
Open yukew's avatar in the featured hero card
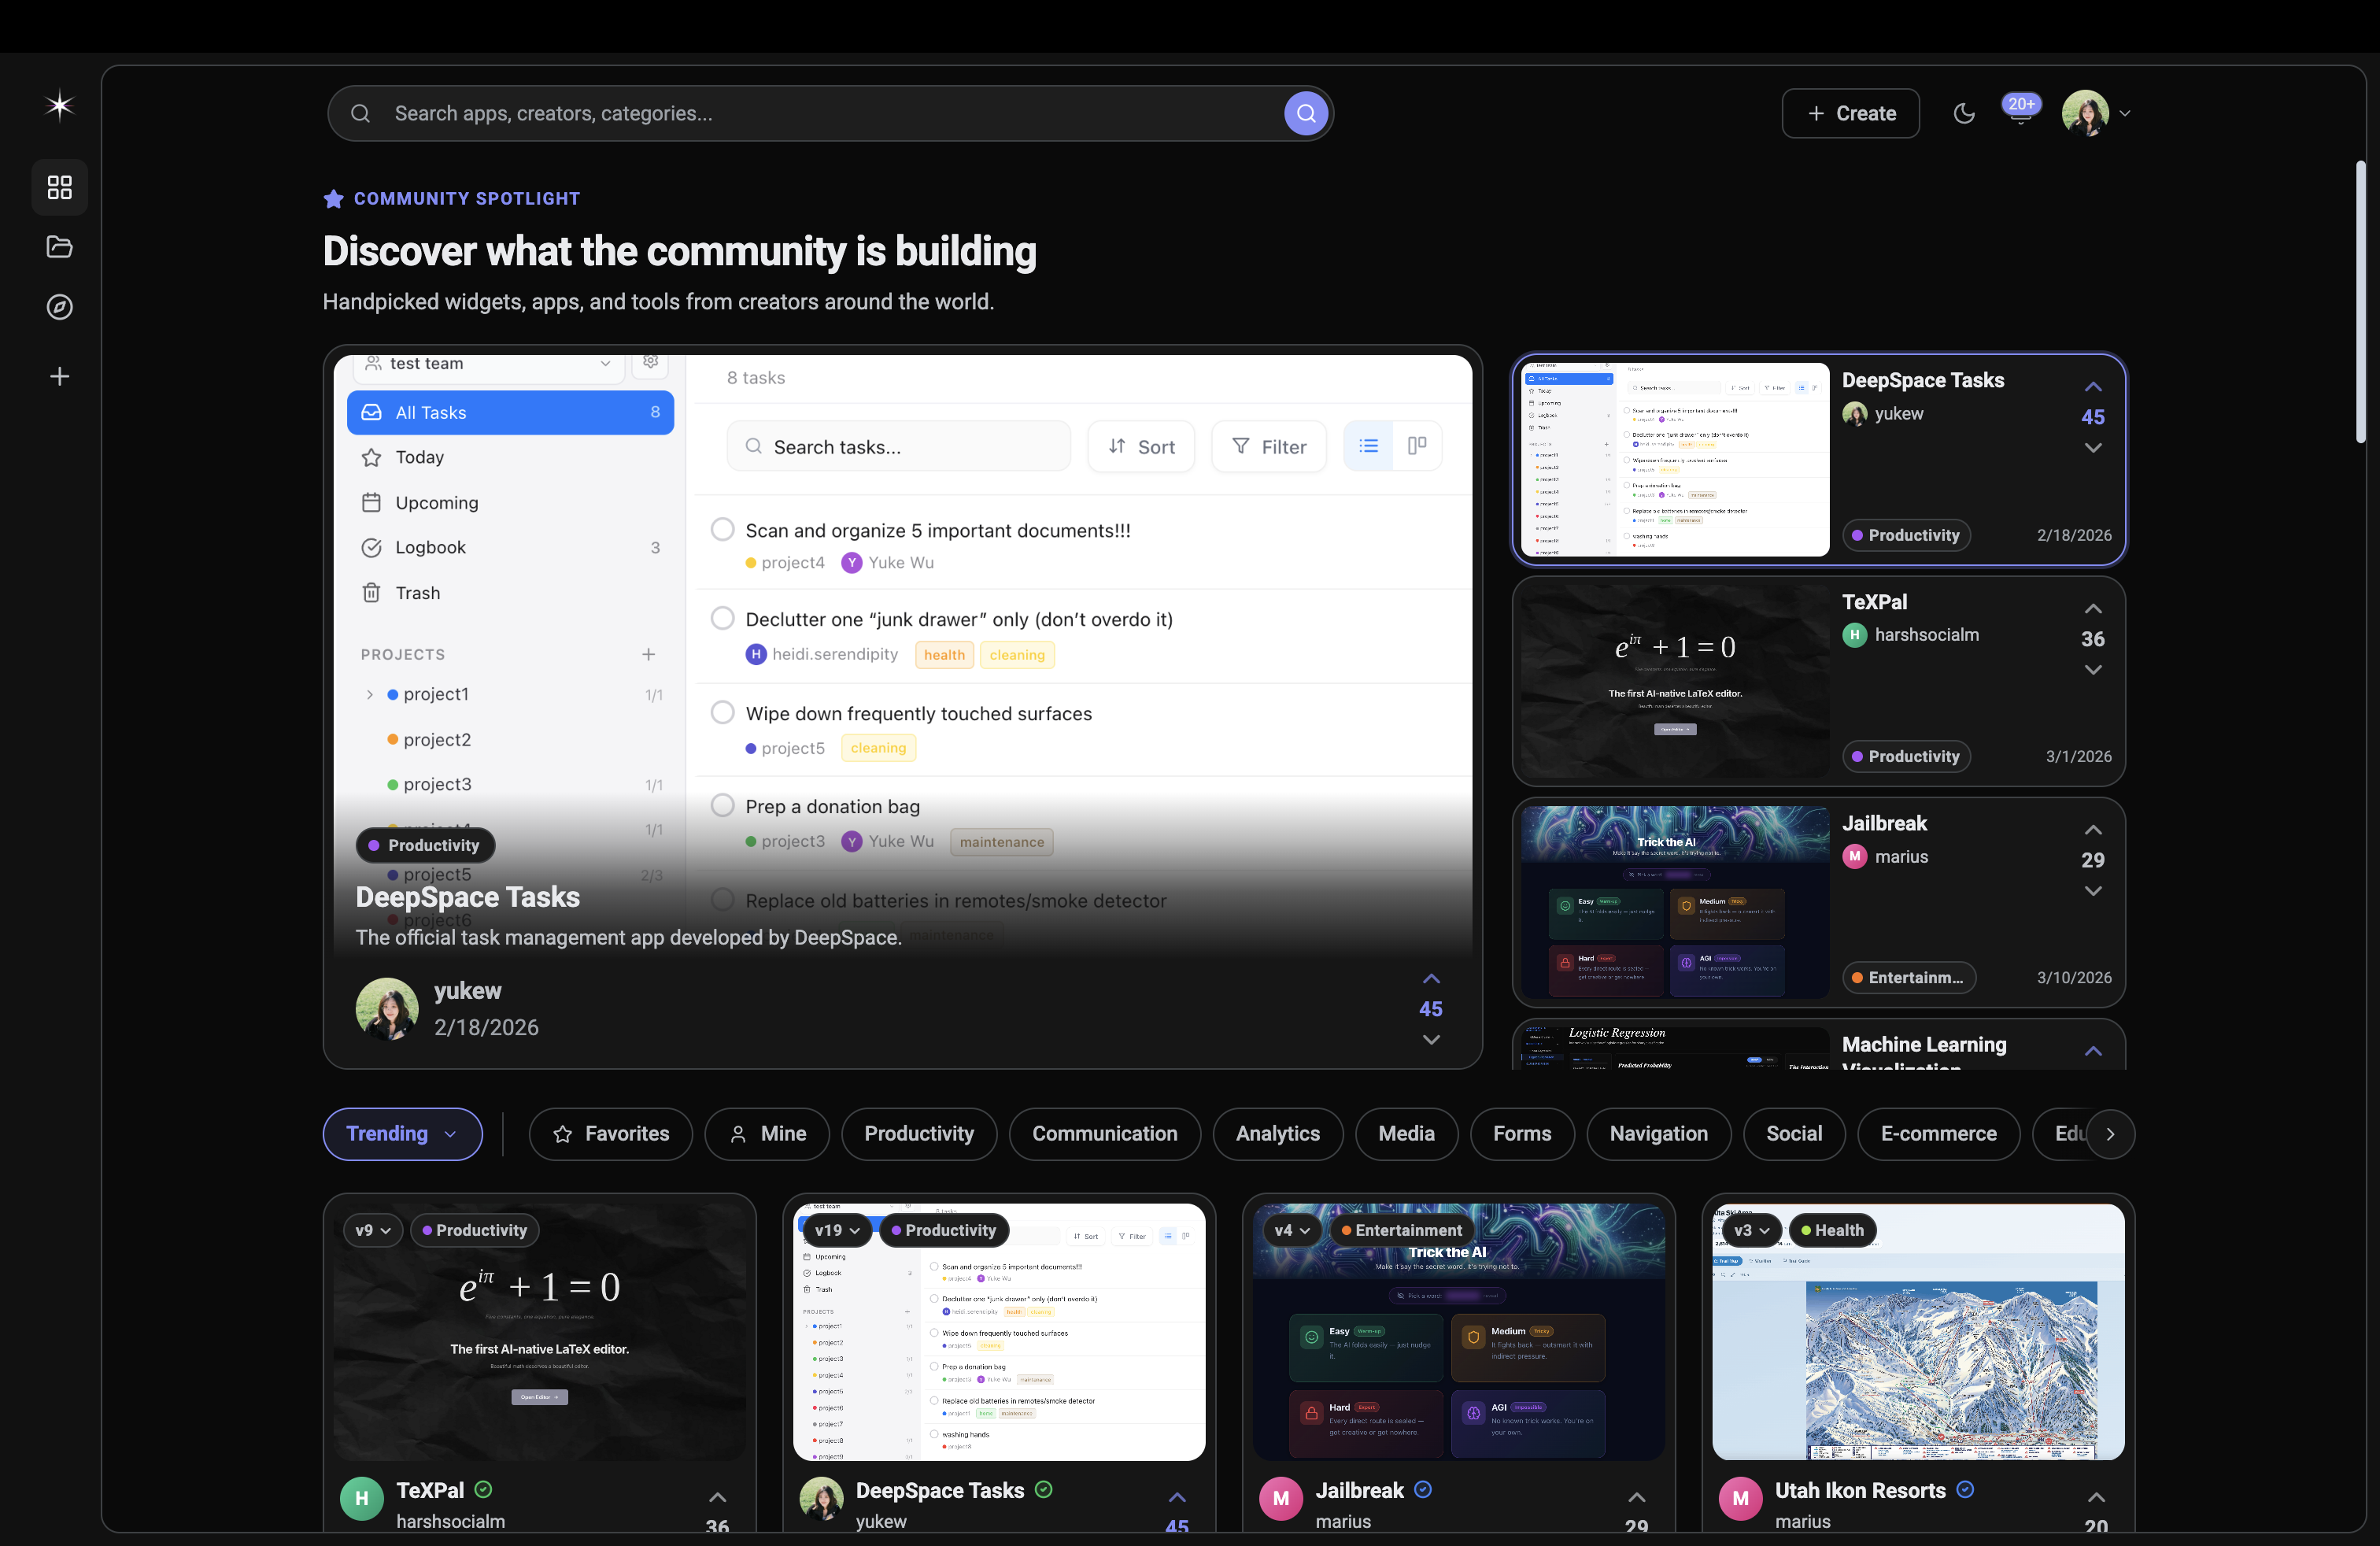click(x=387, y=1009)
